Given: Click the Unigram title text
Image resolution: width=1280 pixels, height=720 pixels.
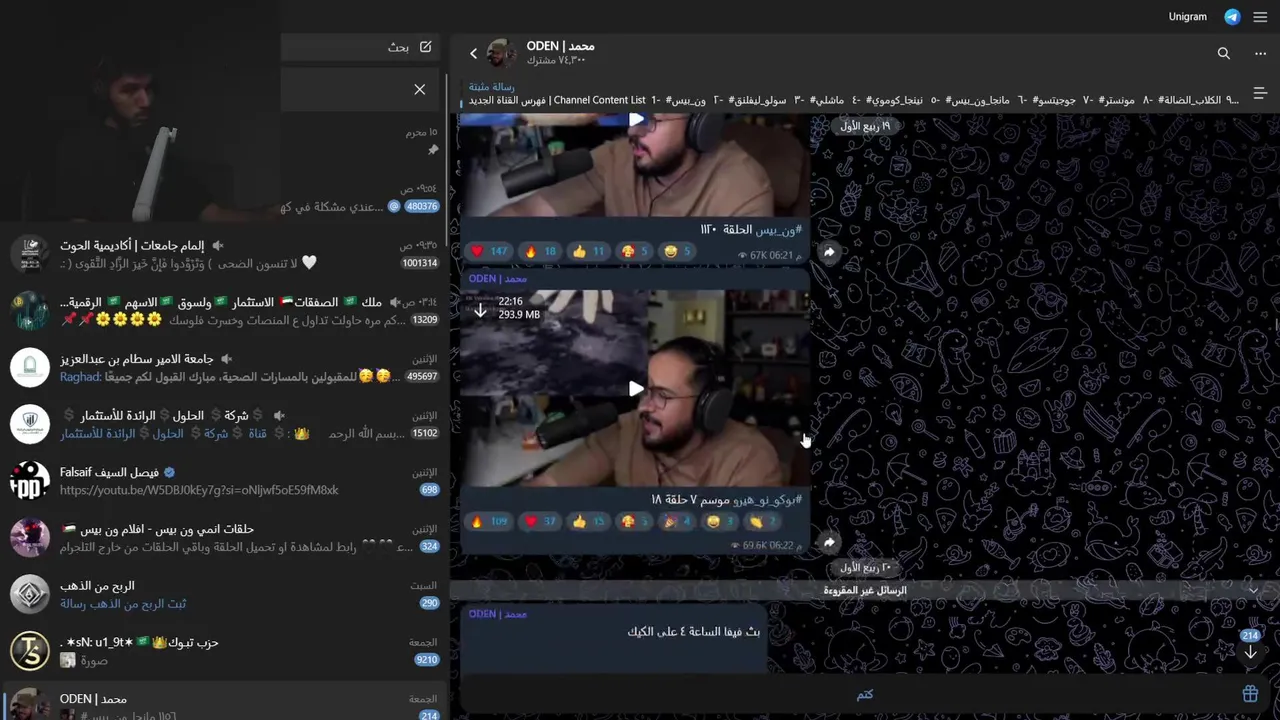Looking at the screenshot, I should click(1187, 17).
